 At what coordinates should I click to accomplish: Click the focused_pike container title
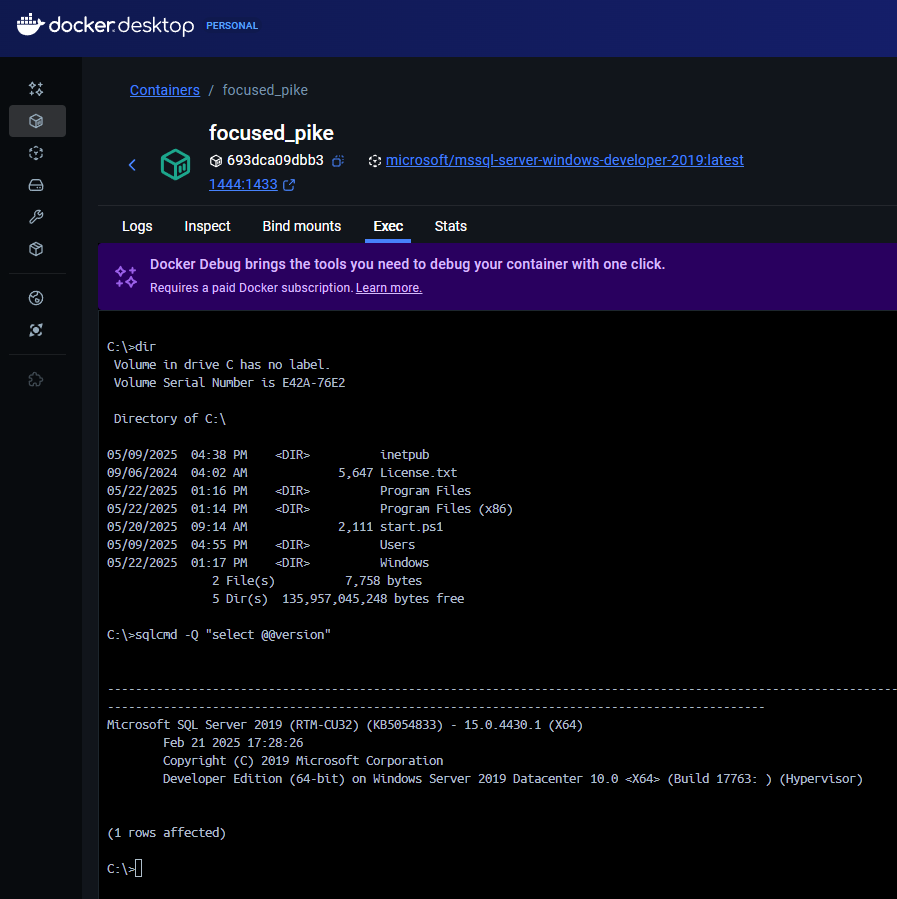271,133
